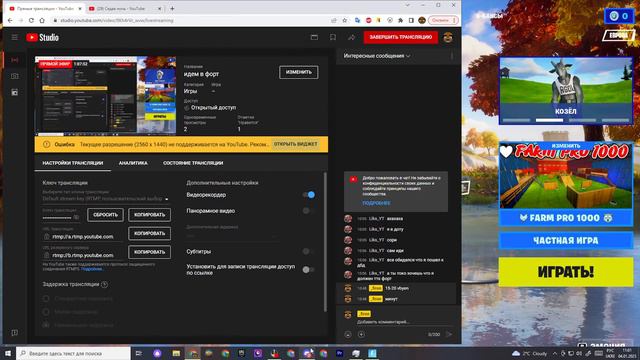Click the Chrome Home button
This screenshot has width=640, height=360.
(42, 20)
